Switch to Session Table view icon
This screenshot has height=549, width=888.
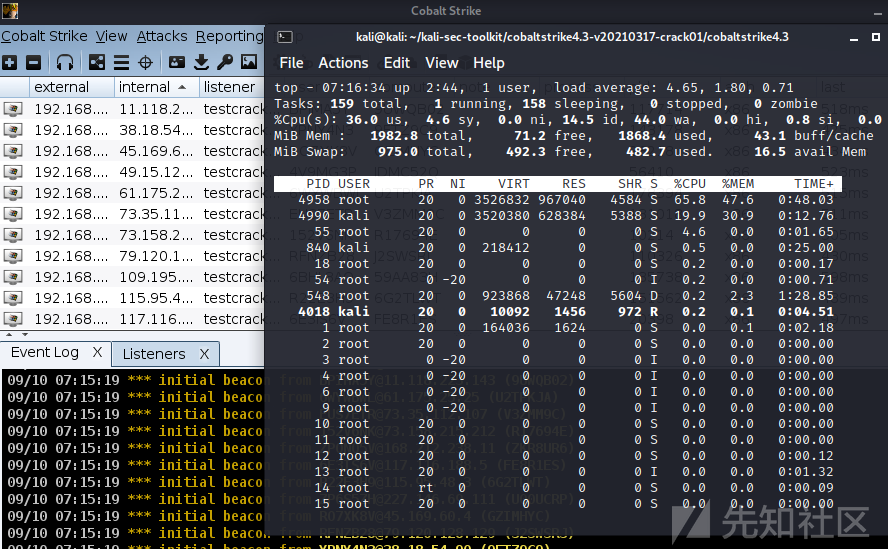click(x=121, y=62)
